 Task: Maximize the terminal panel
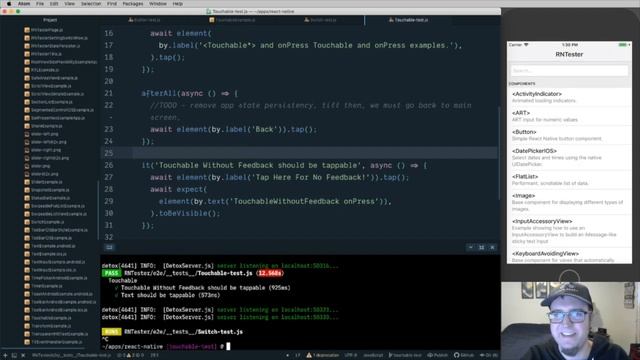click(x=482, y=247)
